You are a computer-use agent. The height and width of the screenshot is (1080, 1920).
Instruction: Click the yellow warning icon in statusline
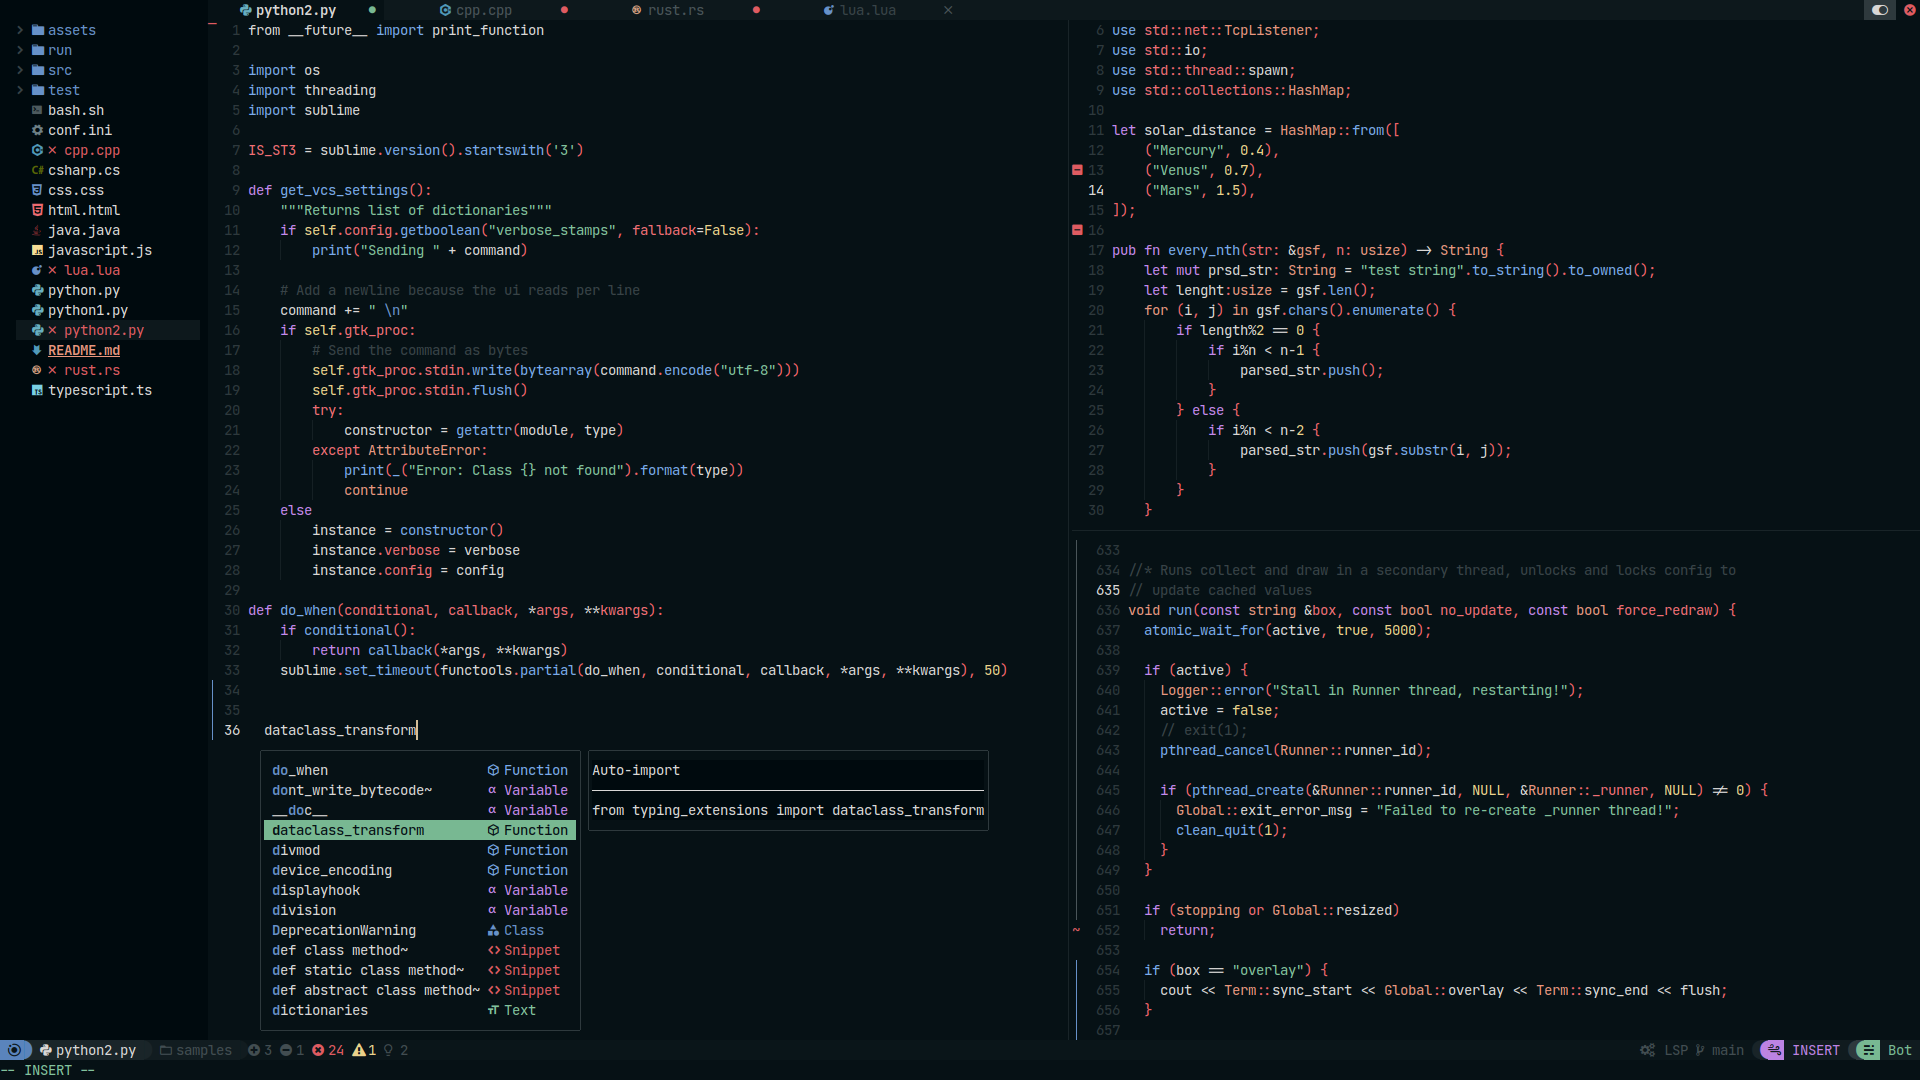[358, 1050]
